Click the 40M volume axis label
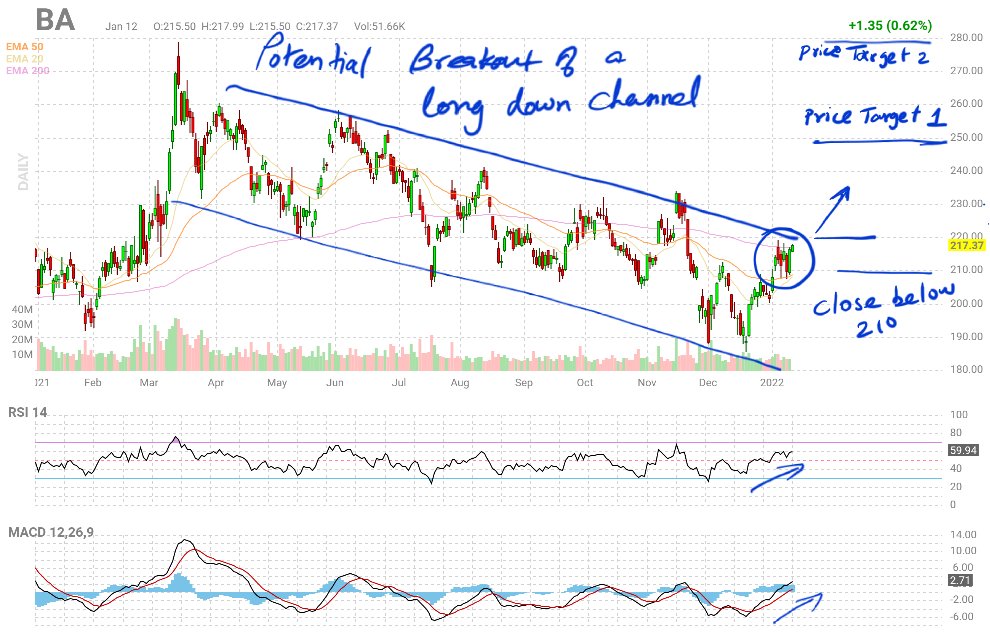 (x=22, y=309)
